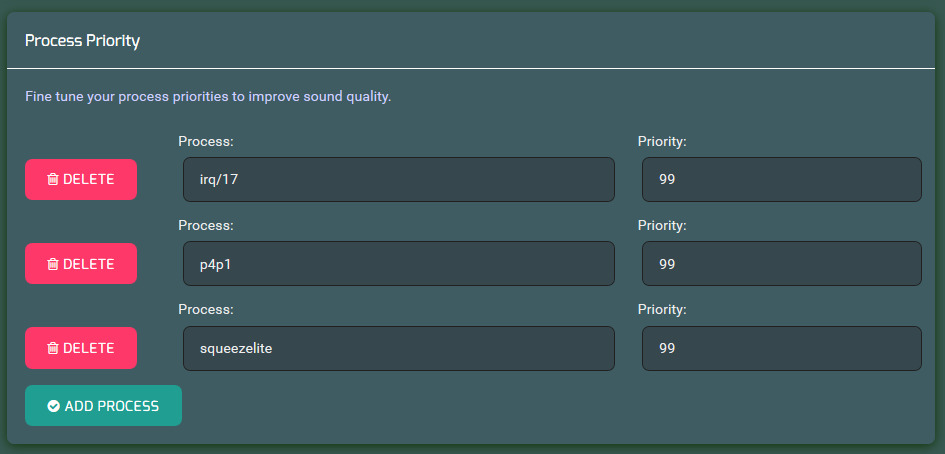Click the Priority label in the second row

pyautogui.click(x=662, y=226)
